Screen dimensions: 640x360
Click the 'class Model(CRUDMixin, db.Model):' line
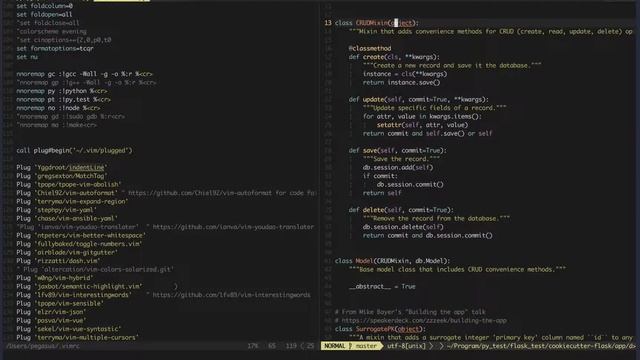pyautogui.click(x=392, y=261)
